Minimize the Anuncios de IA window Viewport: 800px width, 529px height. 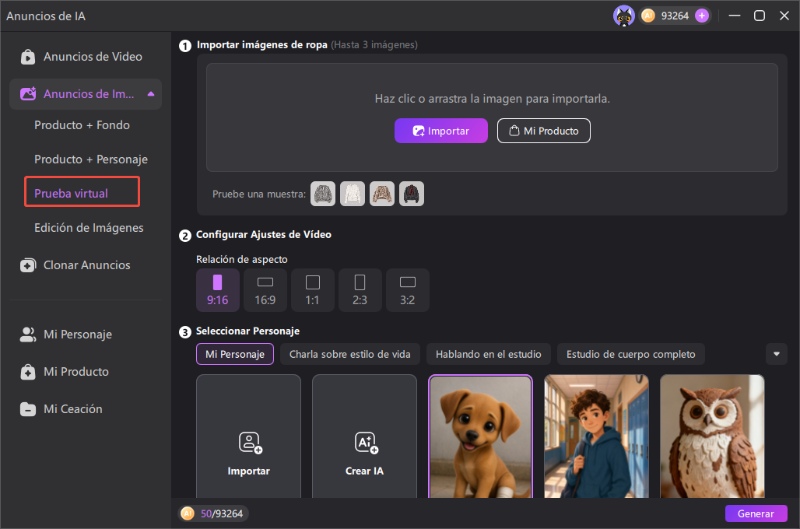point(735,16)
